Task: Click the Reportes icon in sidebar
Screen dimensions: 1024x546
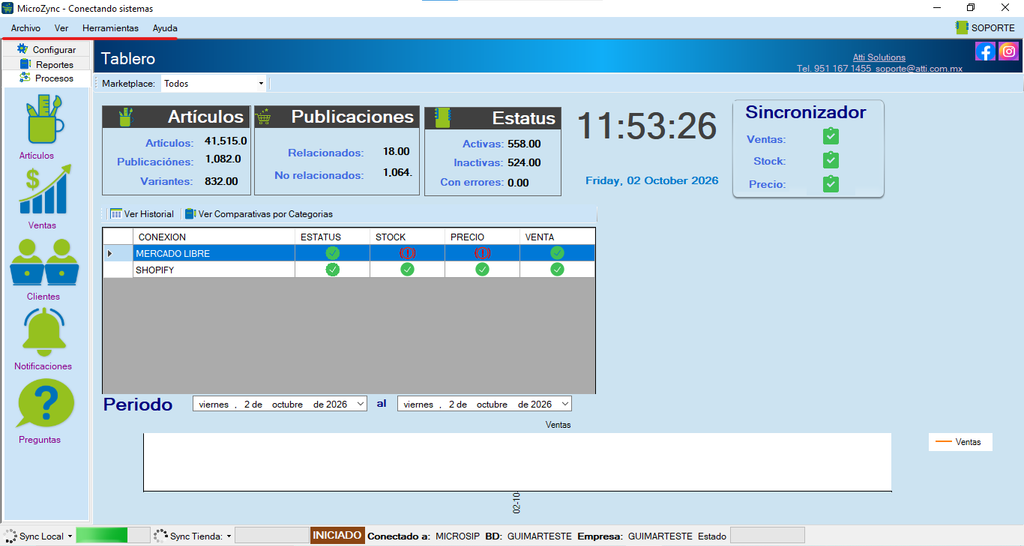Action: point(25,64)
